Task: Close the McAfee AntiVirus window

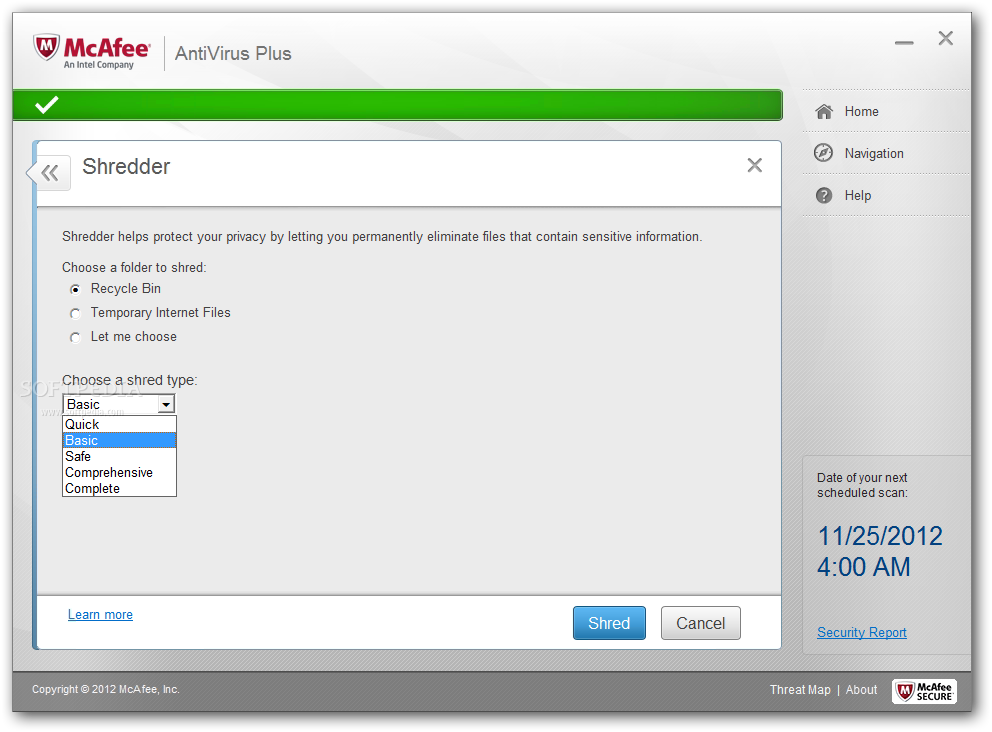Action: [945, 39]
